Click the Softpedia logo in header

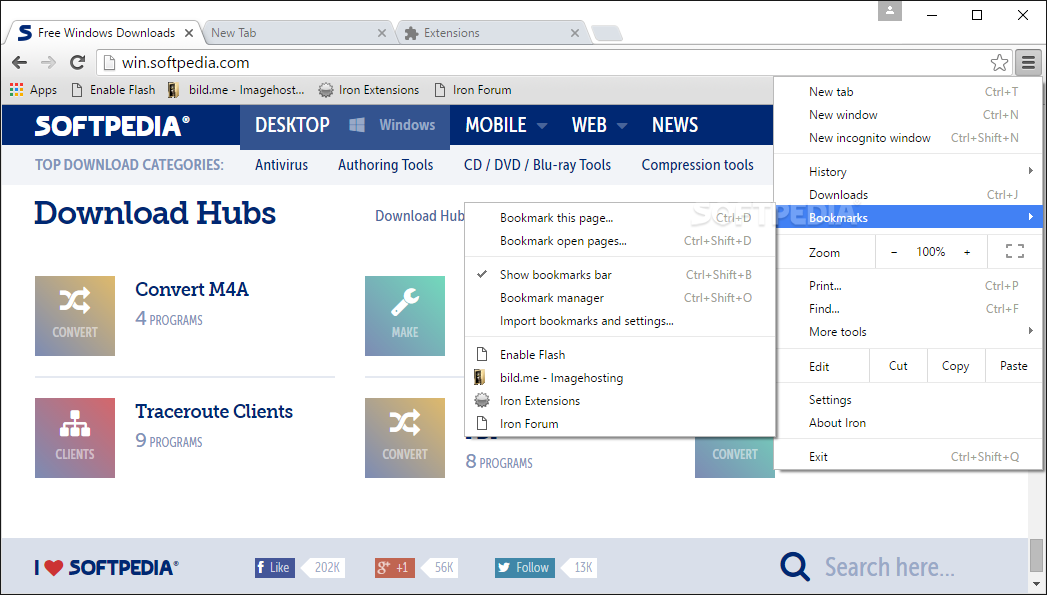pos(112,126)
